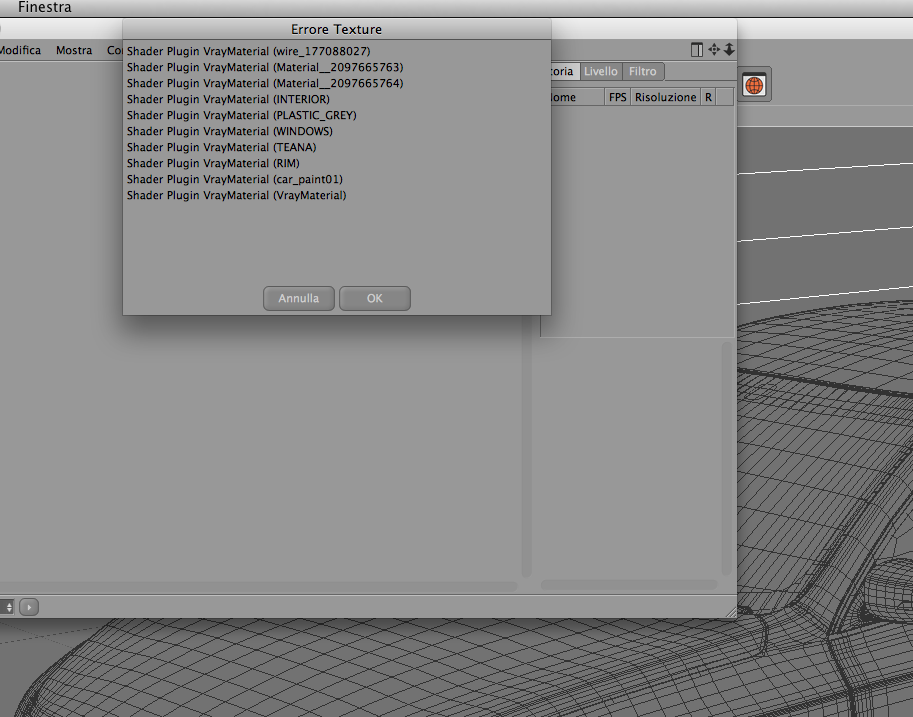Switch to the Livello tab

coord(600,71)
